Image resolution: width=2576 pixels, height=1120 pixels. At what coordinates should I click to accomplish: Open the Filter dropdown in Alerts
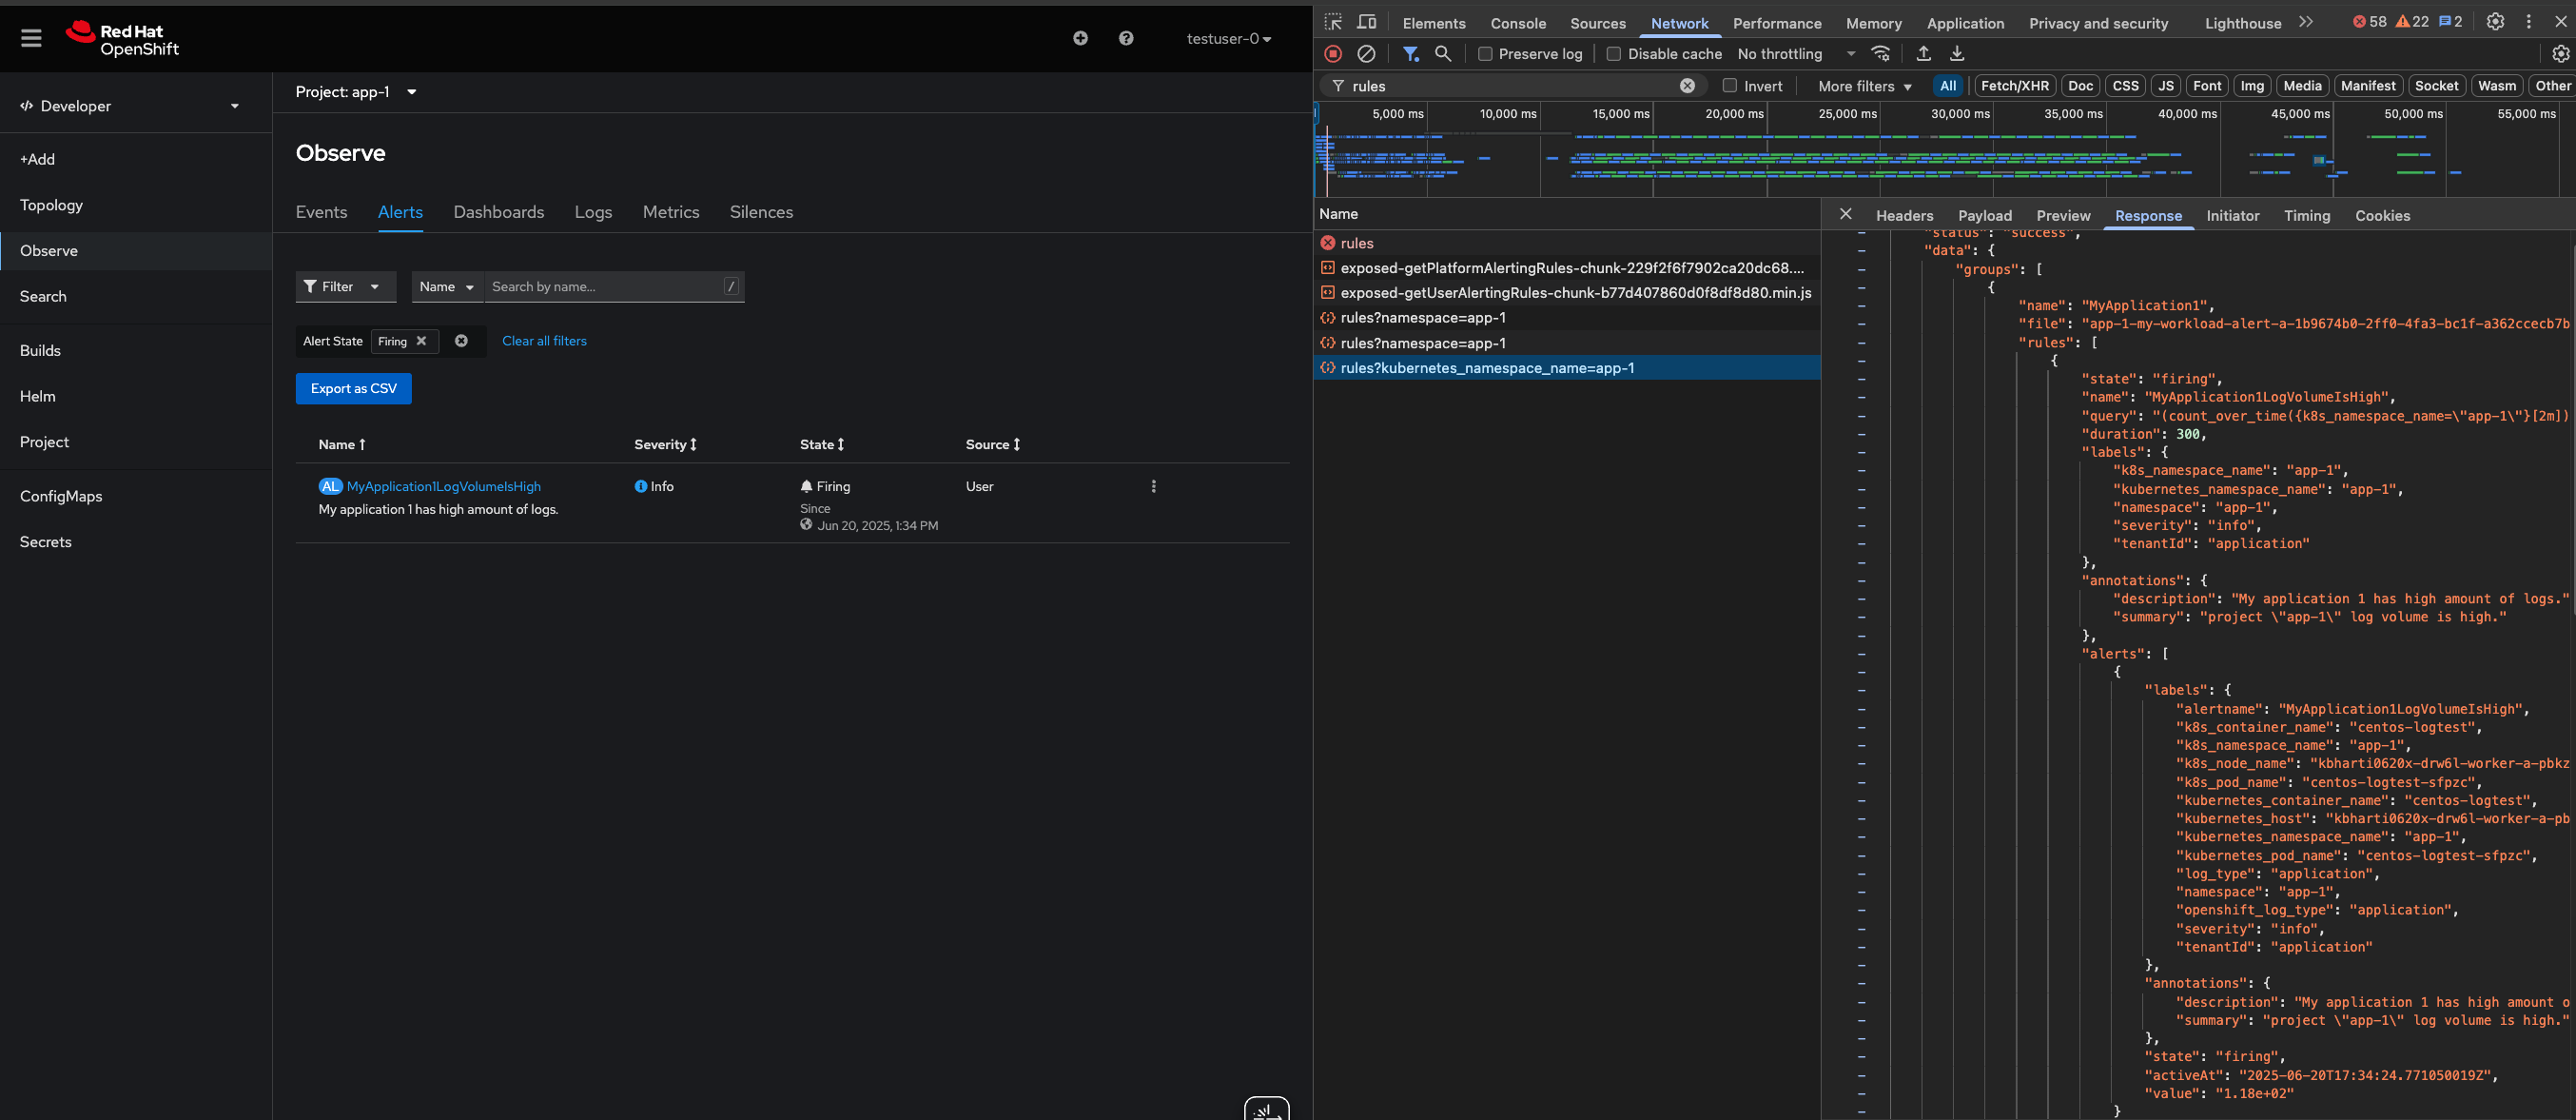pyautogui.click(x=345, y=287)
